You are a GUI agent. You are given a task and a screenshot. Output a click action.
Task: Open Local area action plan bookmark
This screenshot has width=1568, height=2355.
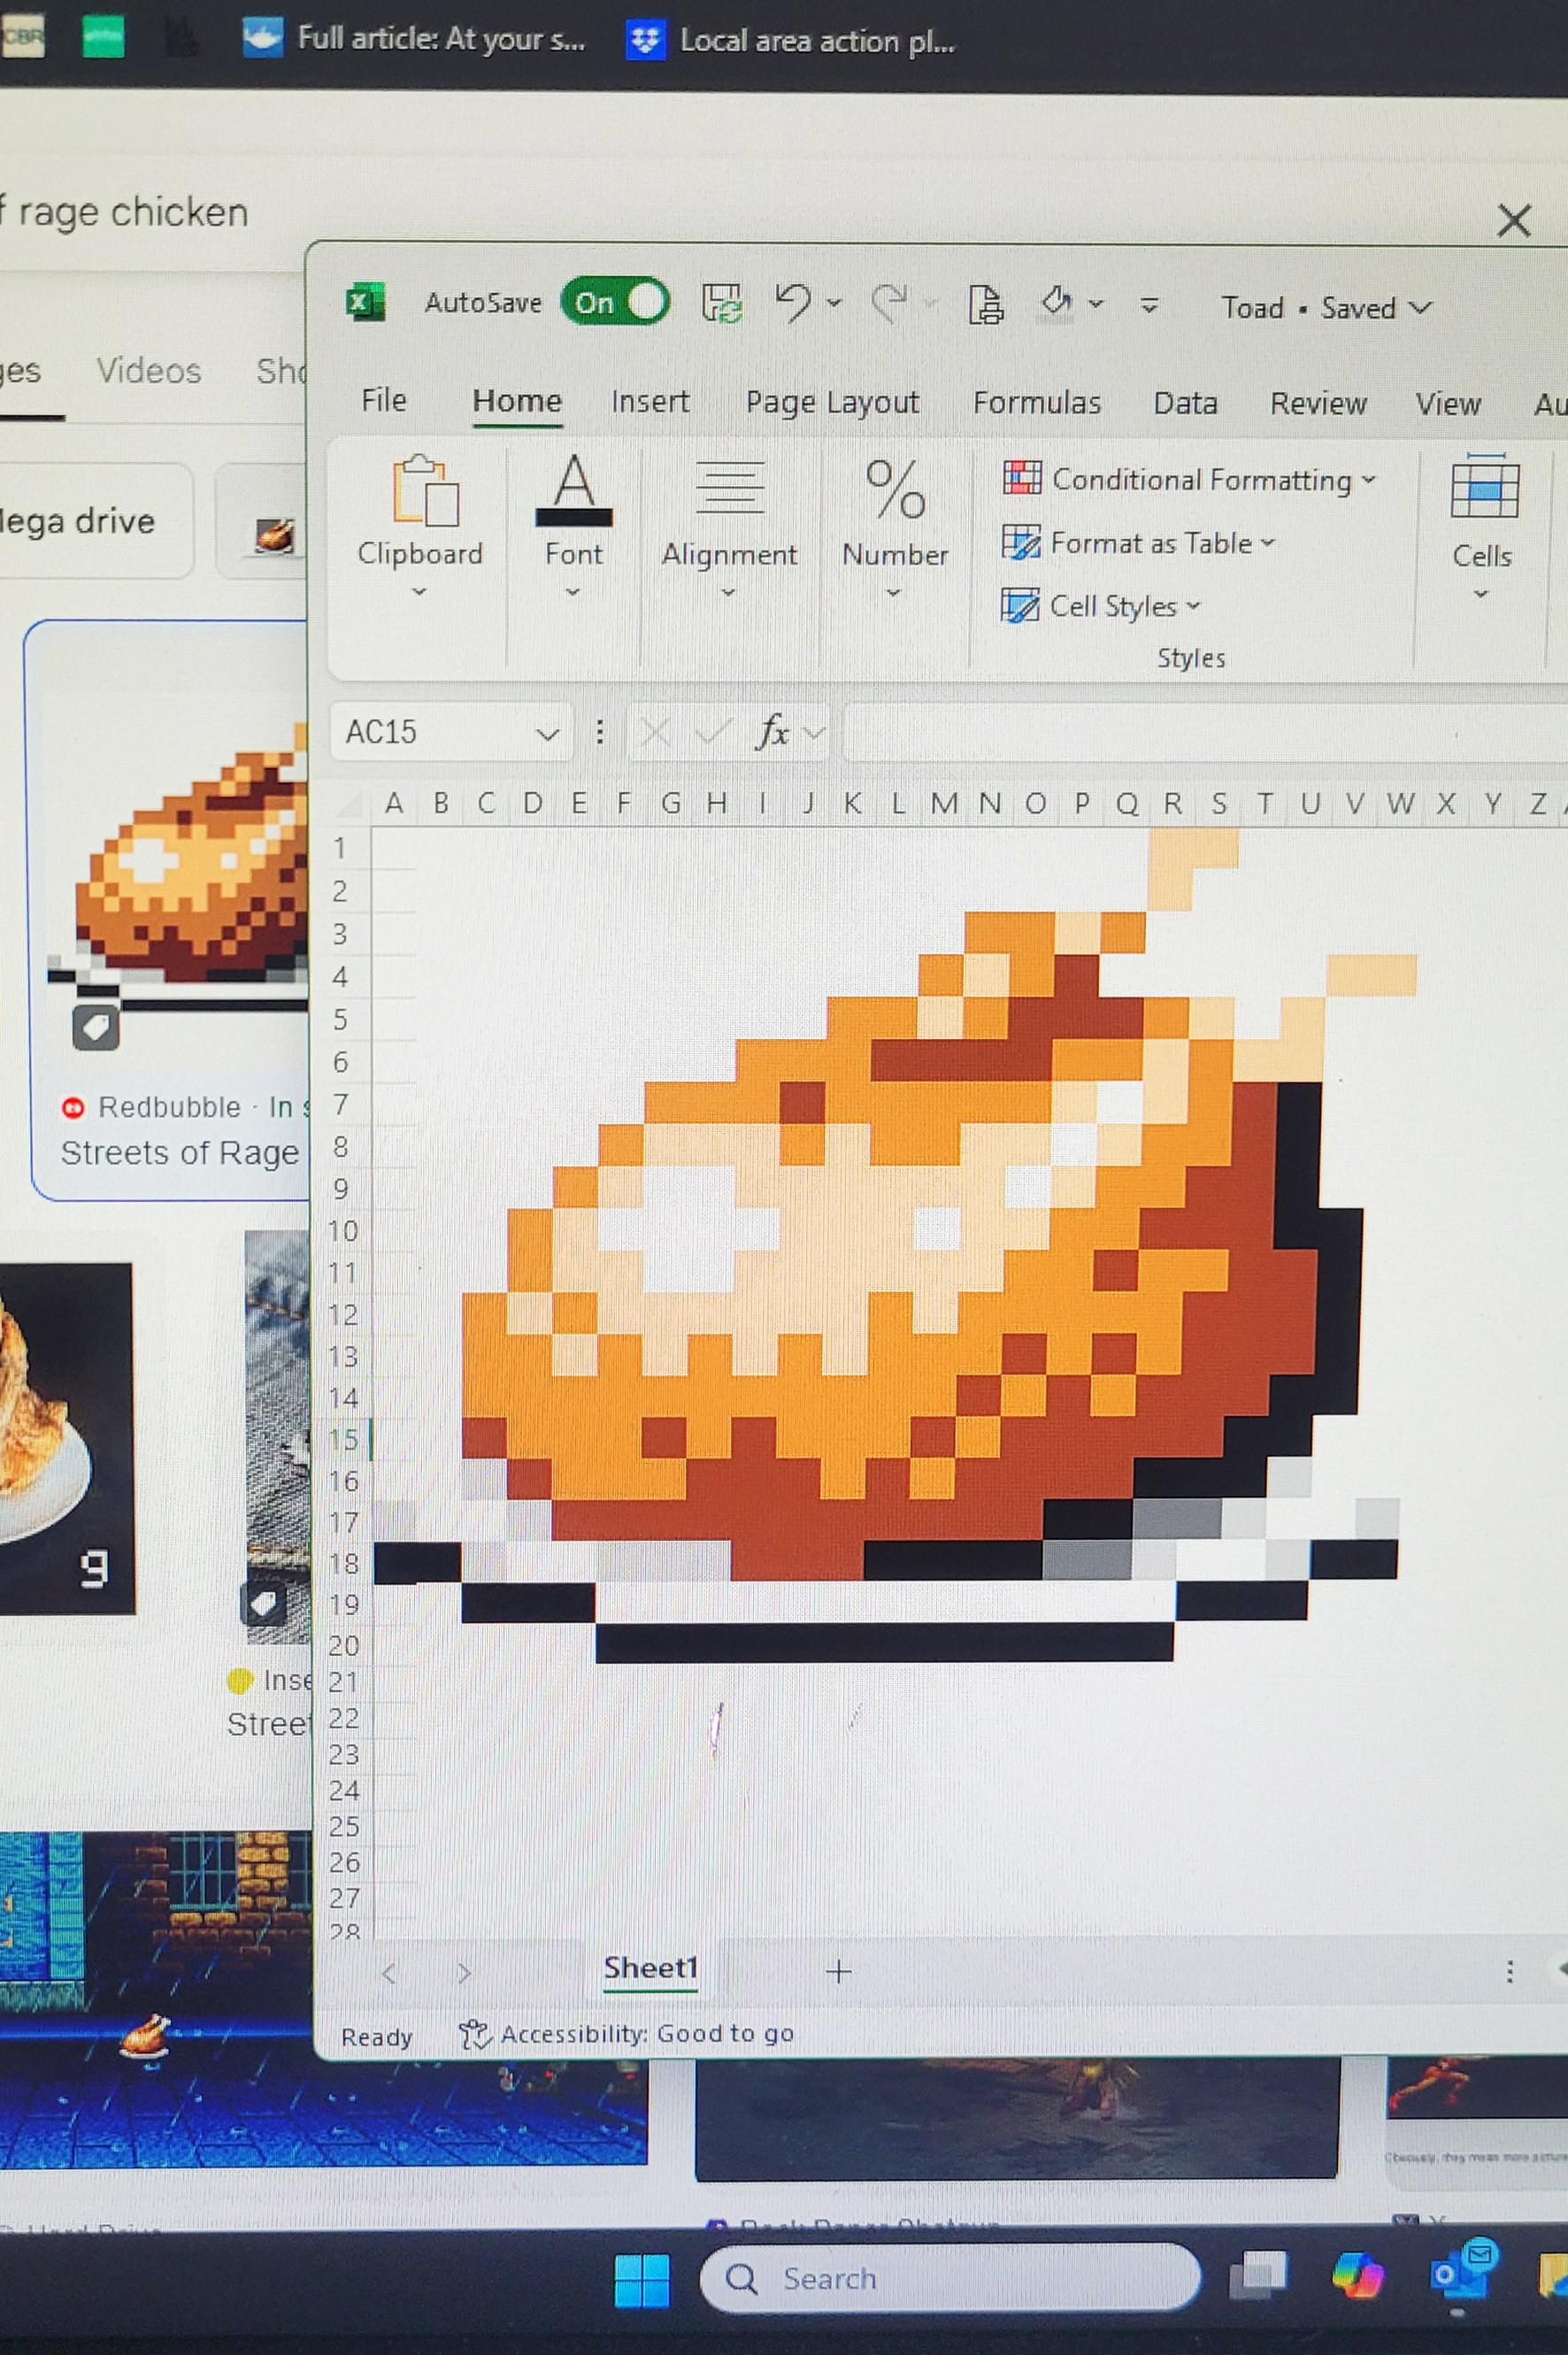tap(791, 41)
